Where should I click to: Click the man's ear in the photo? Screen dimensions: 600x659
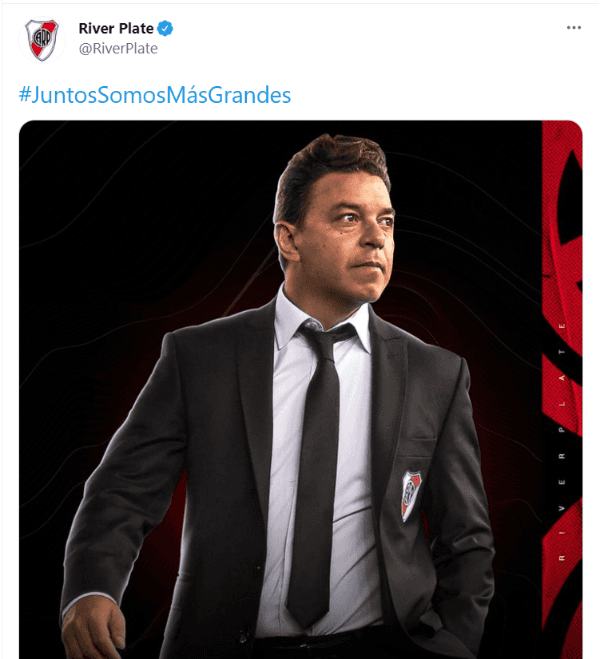tap(287, 242)
